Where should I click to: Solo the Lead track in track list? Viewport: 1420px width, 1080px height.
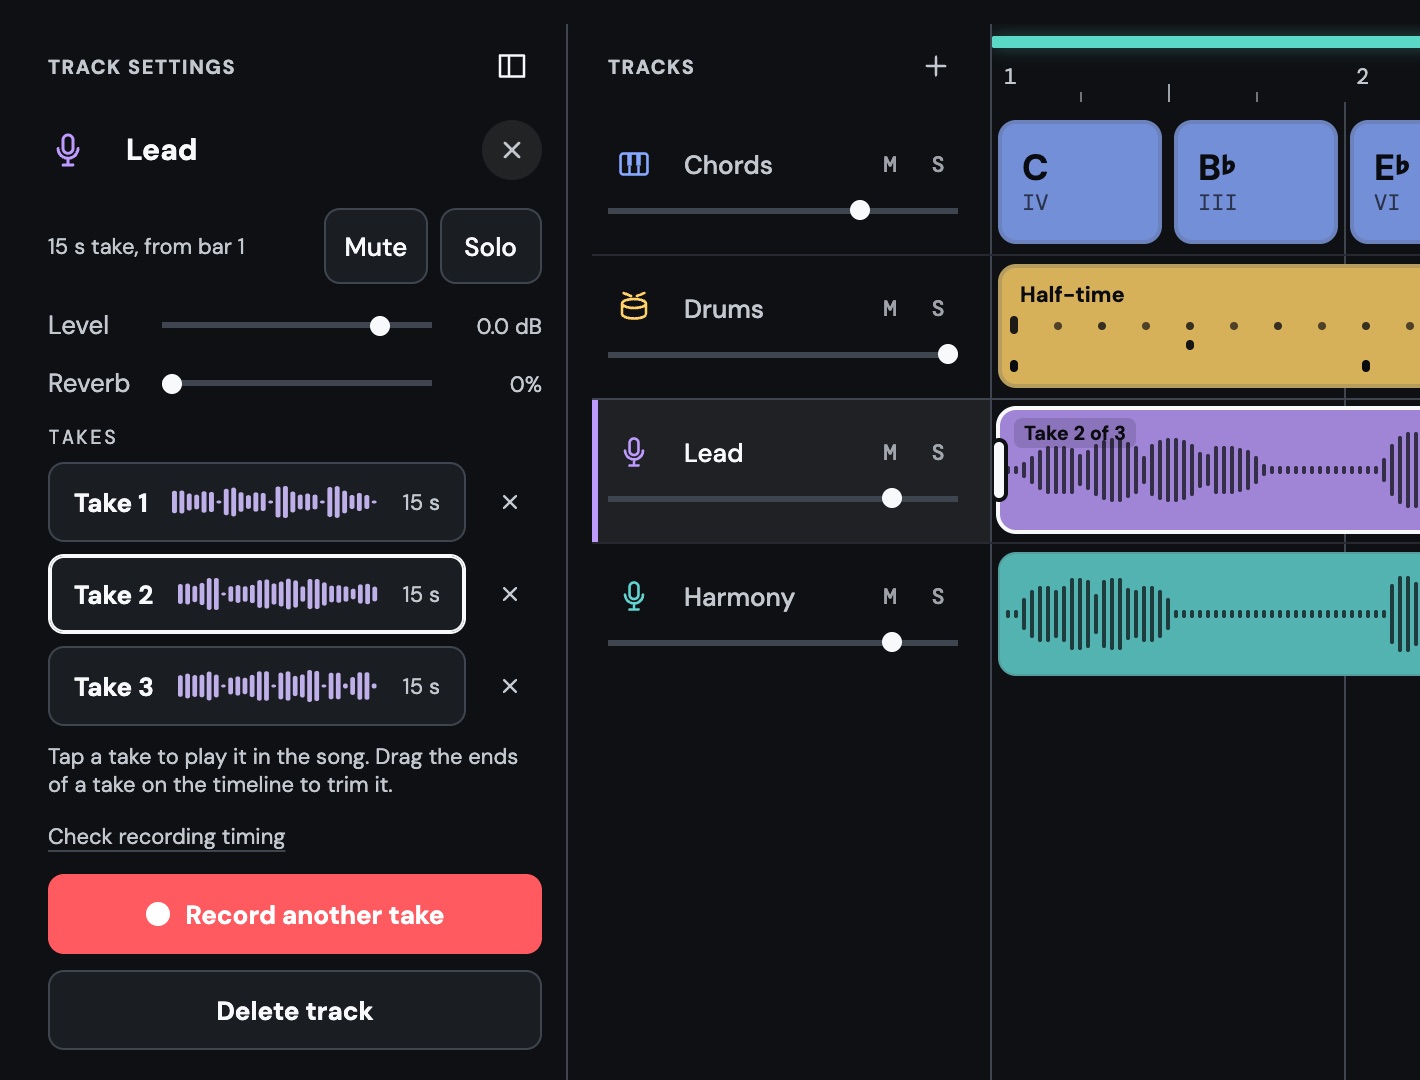click(938, 452)
